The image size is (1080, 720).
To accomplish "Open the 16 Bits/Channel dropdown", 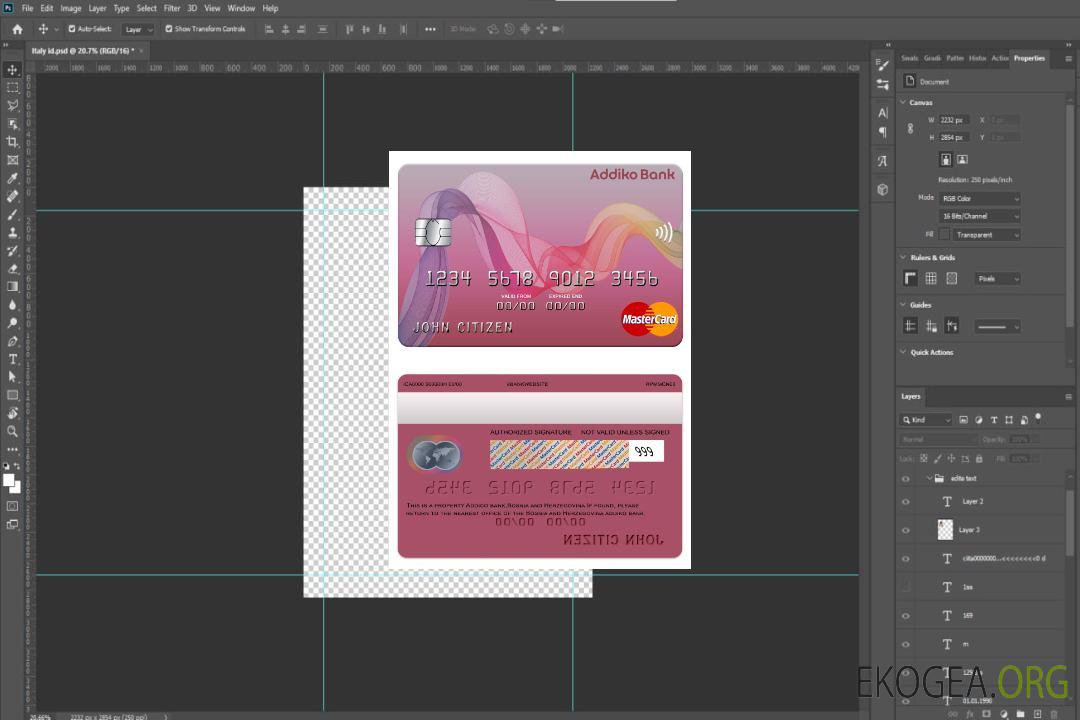I will pyautogui.click(x=980, y=216).
